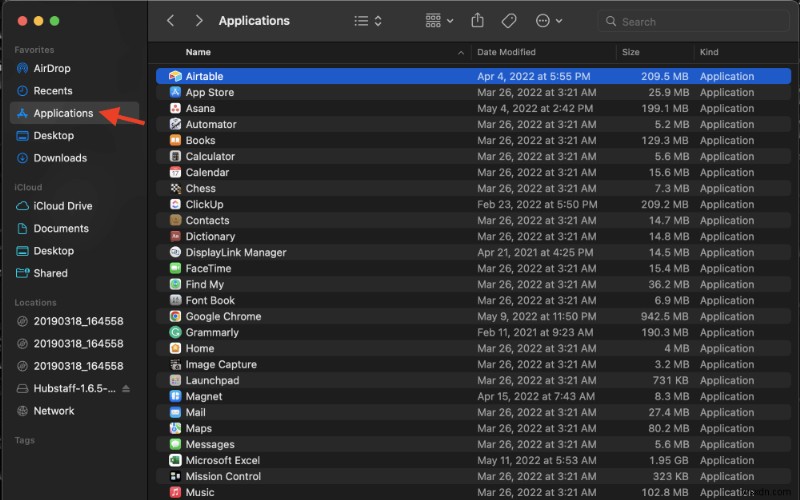Sort by Name column header

click(198, 52)
